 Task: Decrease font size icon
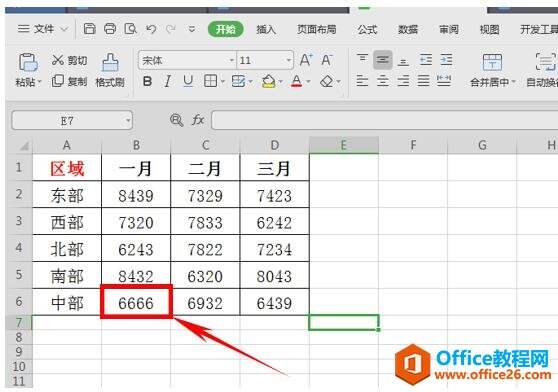[327, 60]
